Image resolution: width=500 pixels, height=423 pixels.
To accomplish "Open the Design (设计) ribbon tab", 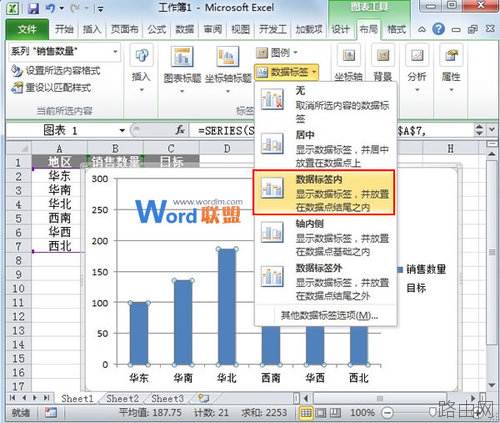I will [340, 30].
